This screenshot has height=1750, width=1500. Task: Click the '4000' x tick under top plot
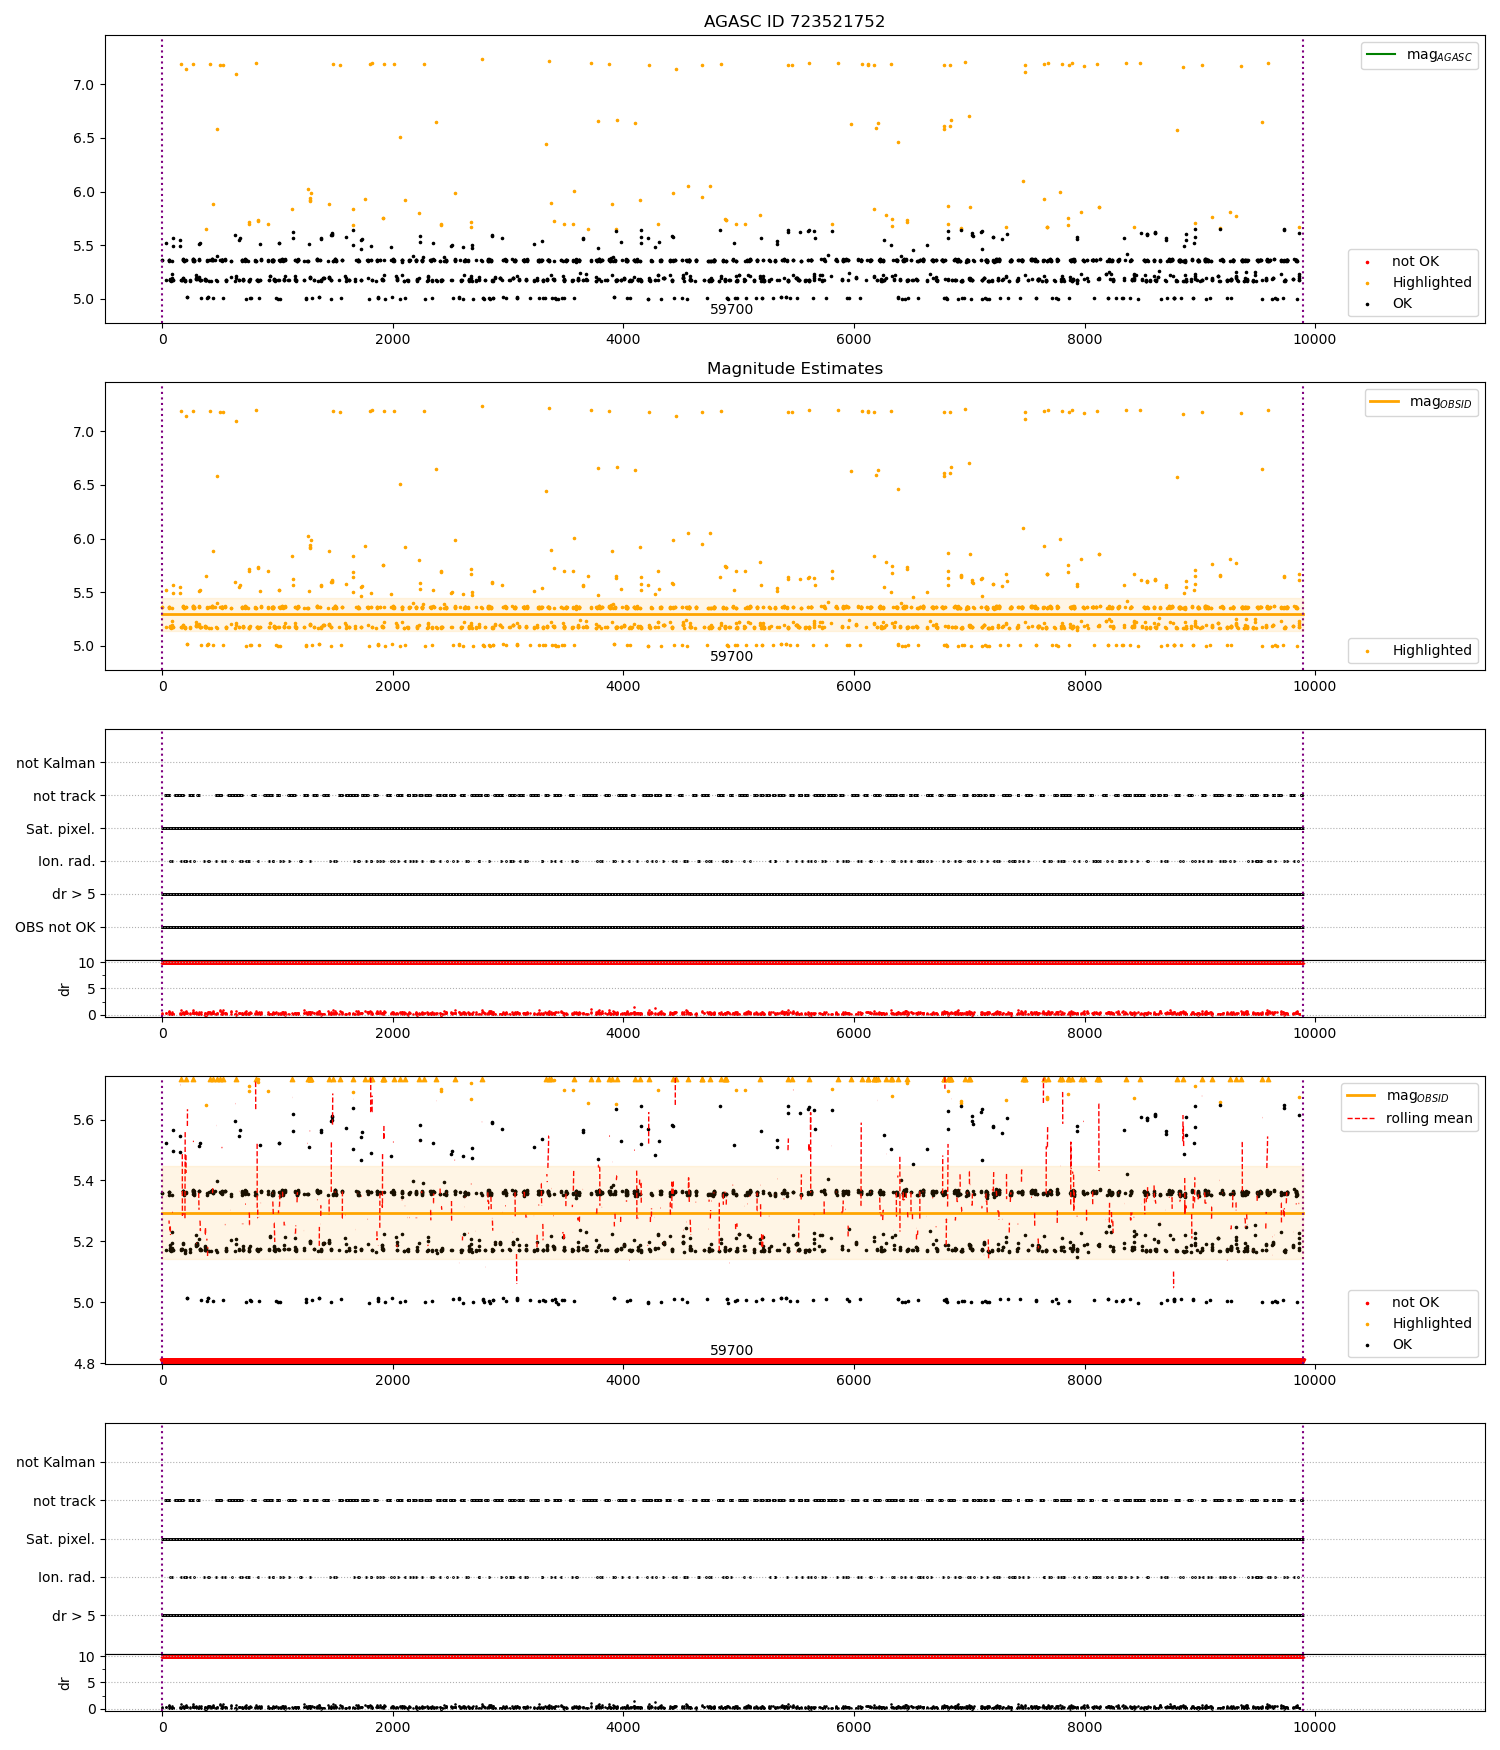click(623, 339)
